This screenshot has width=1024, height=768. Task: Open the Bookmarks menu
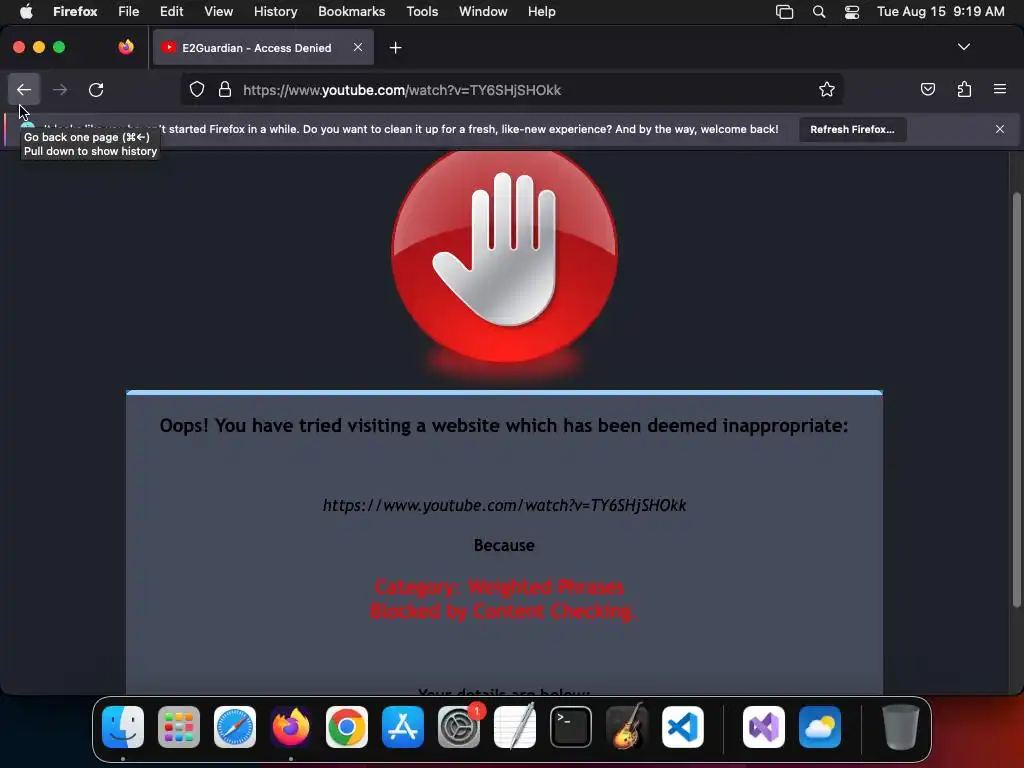coord(351,11)
